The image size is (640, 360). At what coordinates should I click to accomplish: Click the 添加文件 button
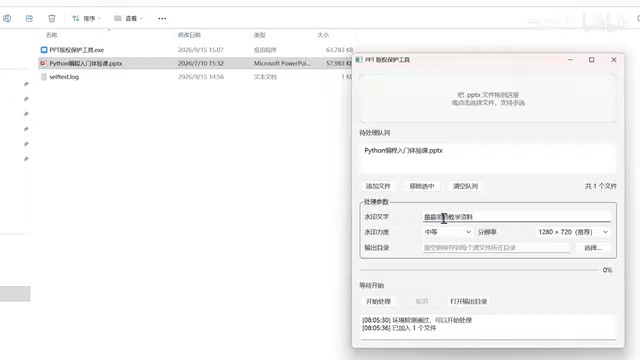[x=378, y=186]
